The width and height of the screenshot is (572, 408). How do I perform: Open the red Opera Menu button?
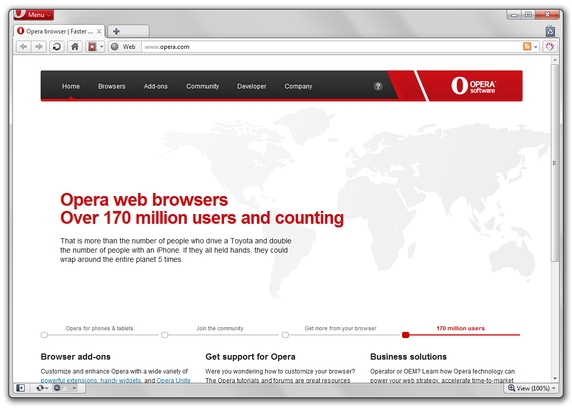[34, 15]
